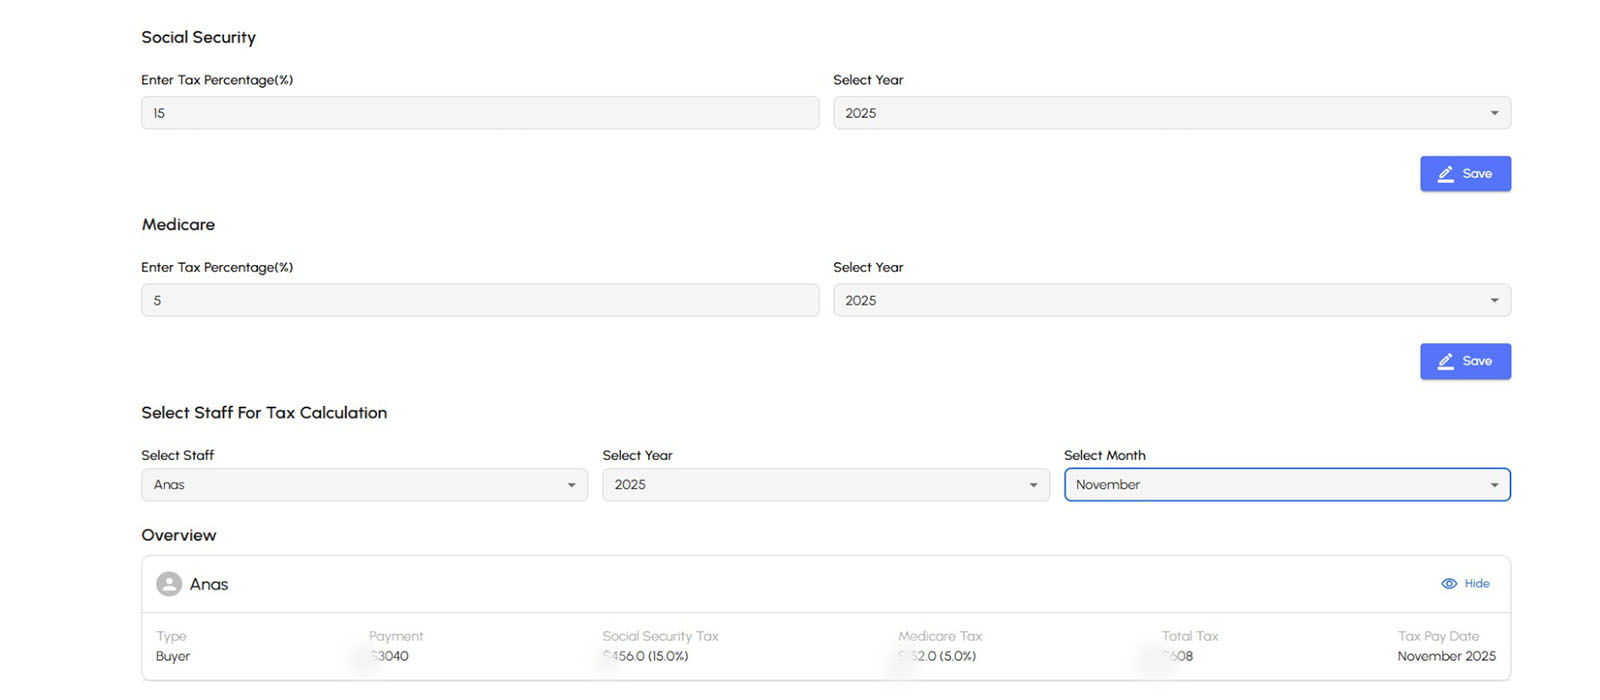Click the Payment amount value
The height and width of the screenshot is (700, 1600).
point(389,657)
